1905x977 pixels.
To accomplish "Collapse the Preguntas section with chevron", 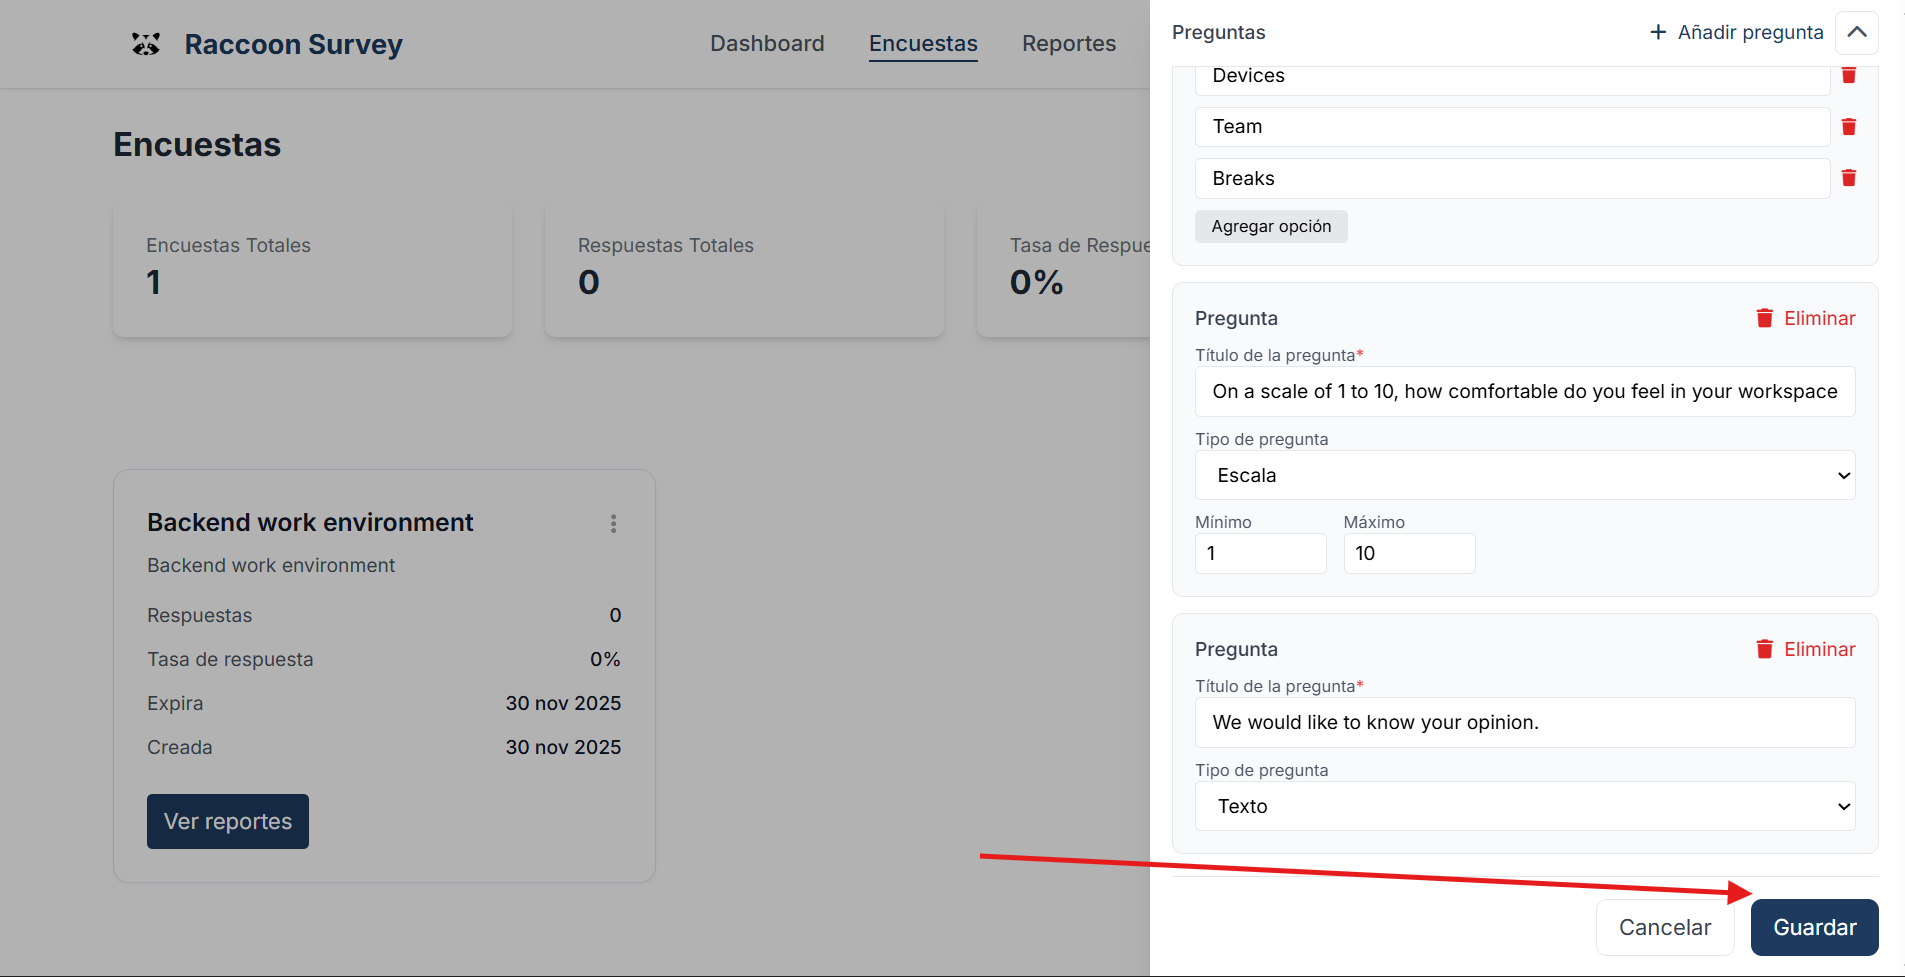I will [x=1856, y=32].
